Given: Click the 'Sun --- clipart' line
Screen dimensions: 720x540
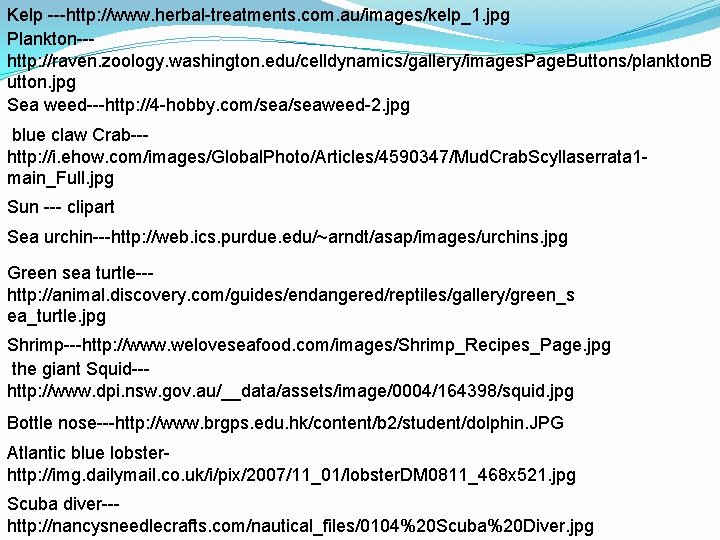Looking at the screenshot, I should (x=61, y=207).
